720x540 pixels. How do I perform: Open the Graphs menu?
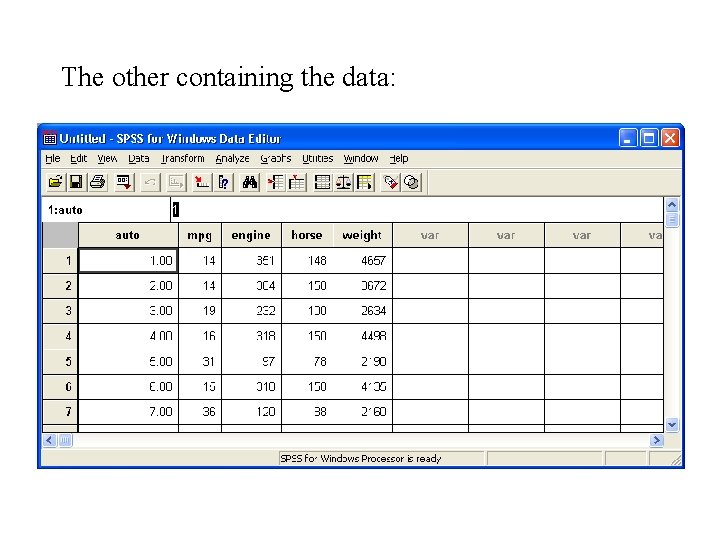point(276,158)
